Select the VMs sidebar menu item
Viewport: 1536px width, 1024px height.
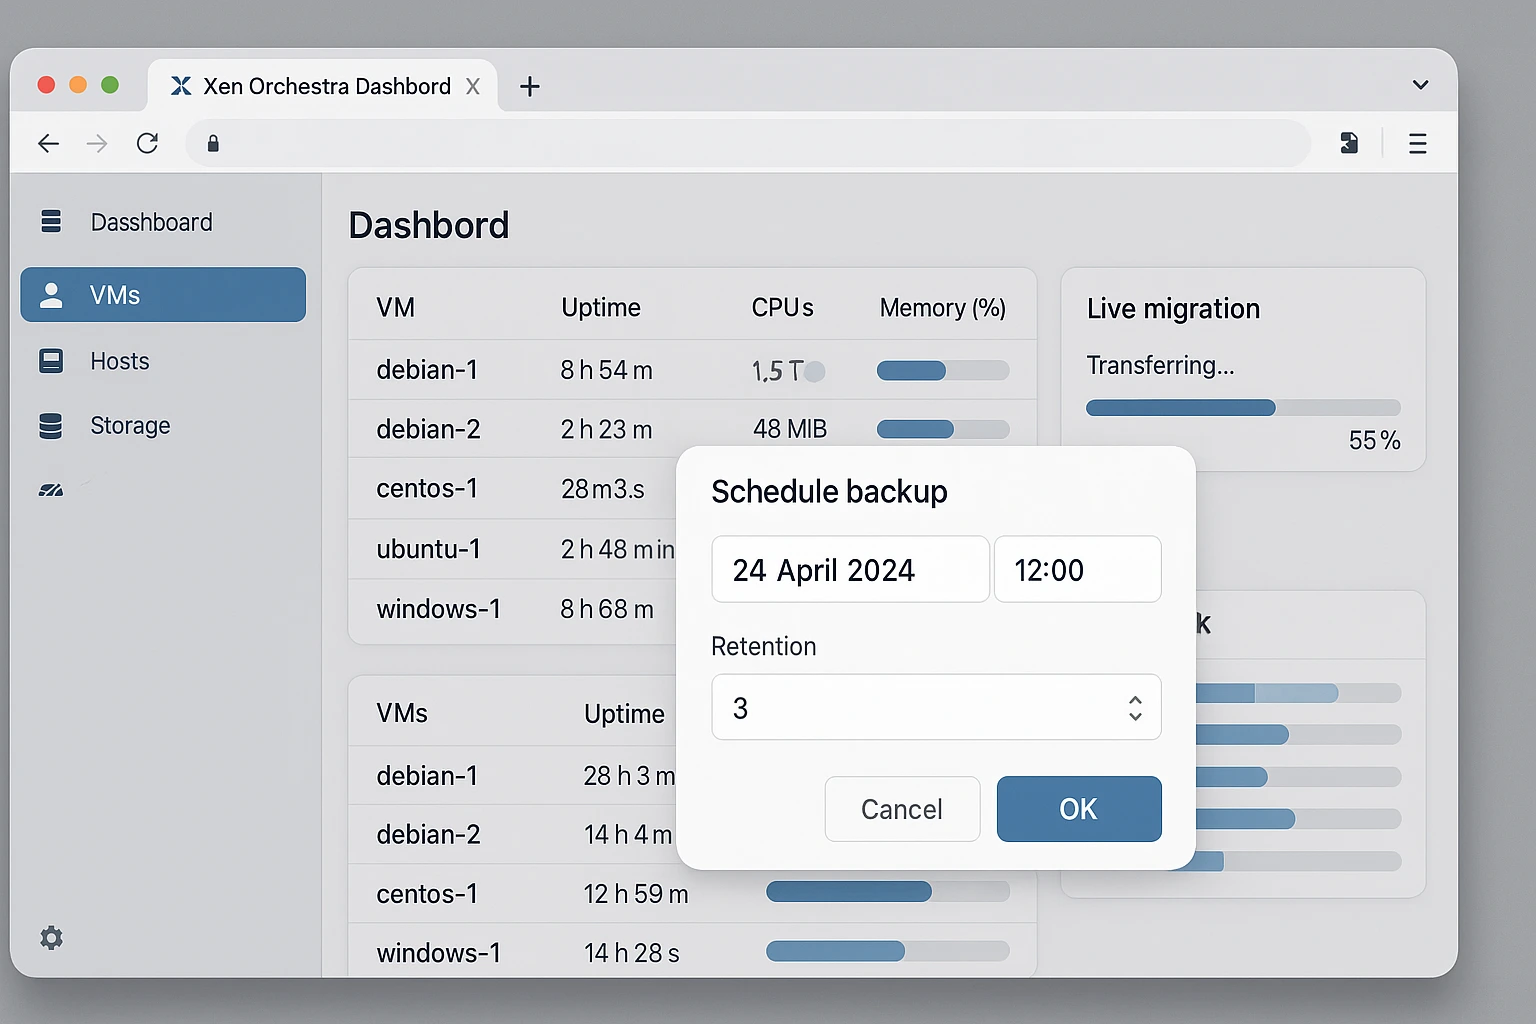pyautogui.click(x=163, y=295)
